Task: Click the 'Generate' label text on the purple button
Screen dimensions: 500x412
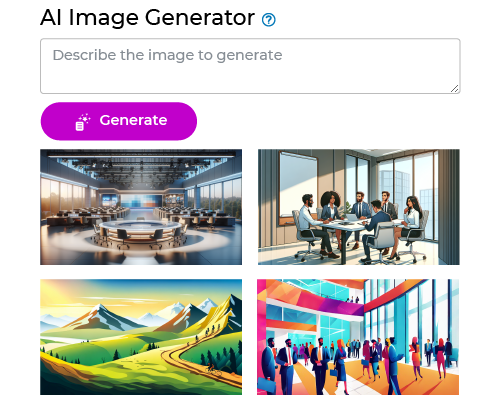Action: coord(133,120)
